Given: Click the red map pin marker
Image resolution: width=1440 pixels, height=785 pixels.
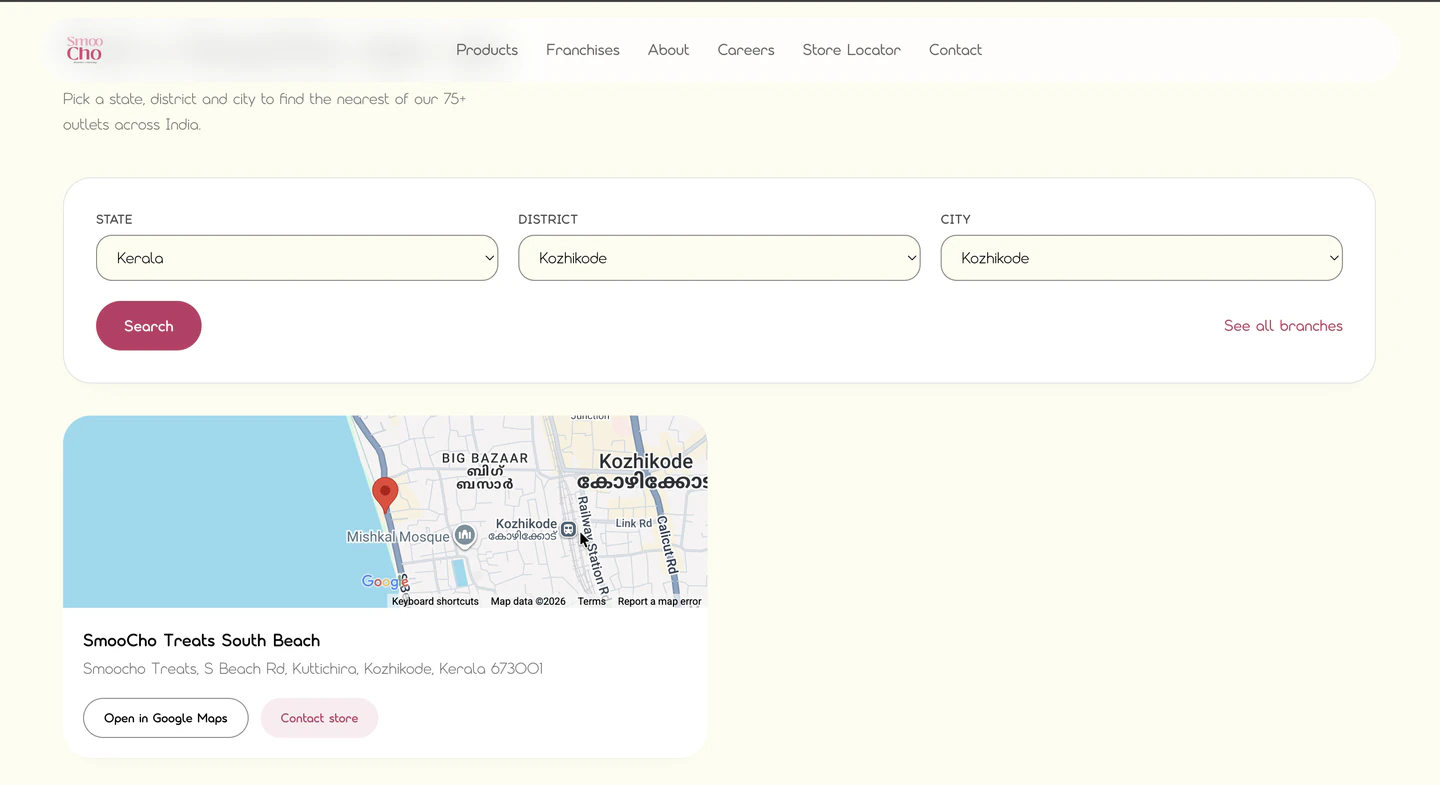Looking at the screenshot, I should [x=385, y=495].
